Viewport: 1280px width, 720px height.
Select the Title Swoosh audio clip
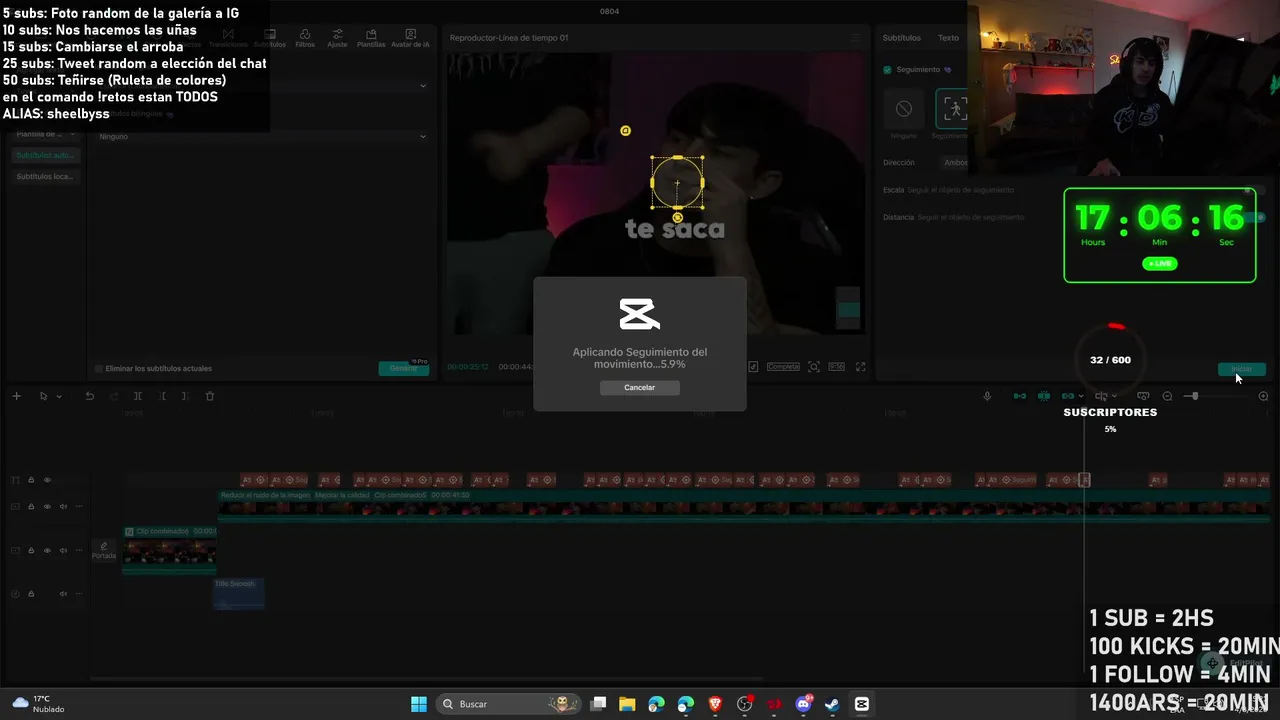pyautogui.click(x=238, y=594)
